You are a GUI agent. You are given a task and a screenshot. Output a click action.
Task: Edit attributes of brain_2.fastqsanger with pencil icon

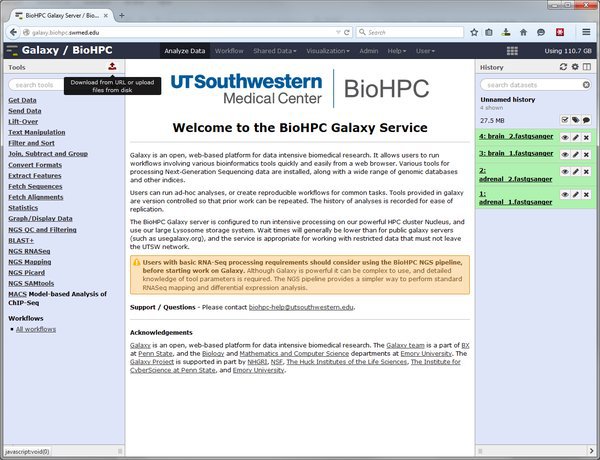click(x=576, y=137)
